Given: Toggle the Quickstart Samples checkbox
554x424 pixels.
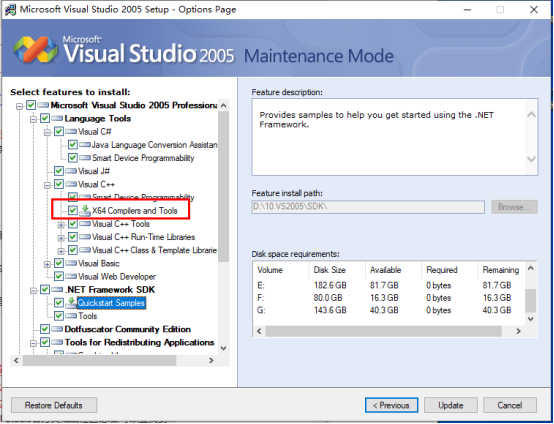Looking at the screenshot, I should tap(59, 303).
